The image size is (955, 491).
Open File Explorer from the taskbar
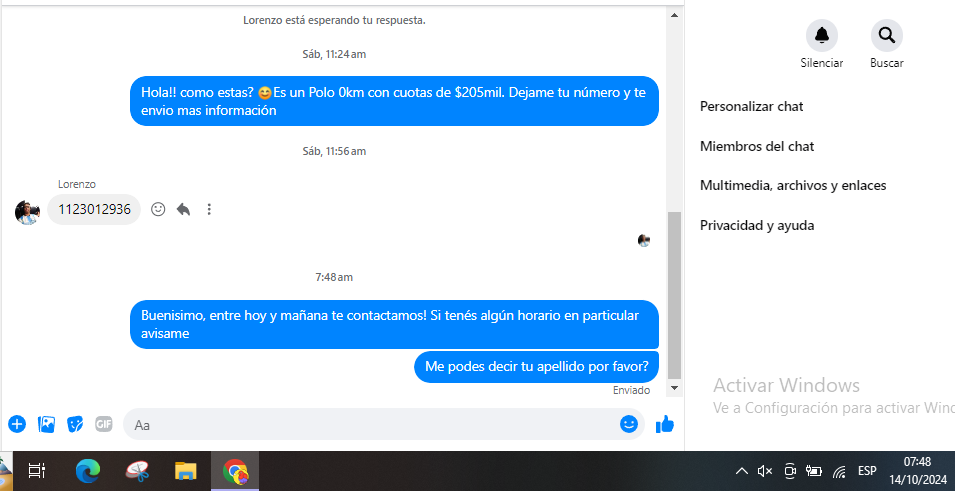186,471
